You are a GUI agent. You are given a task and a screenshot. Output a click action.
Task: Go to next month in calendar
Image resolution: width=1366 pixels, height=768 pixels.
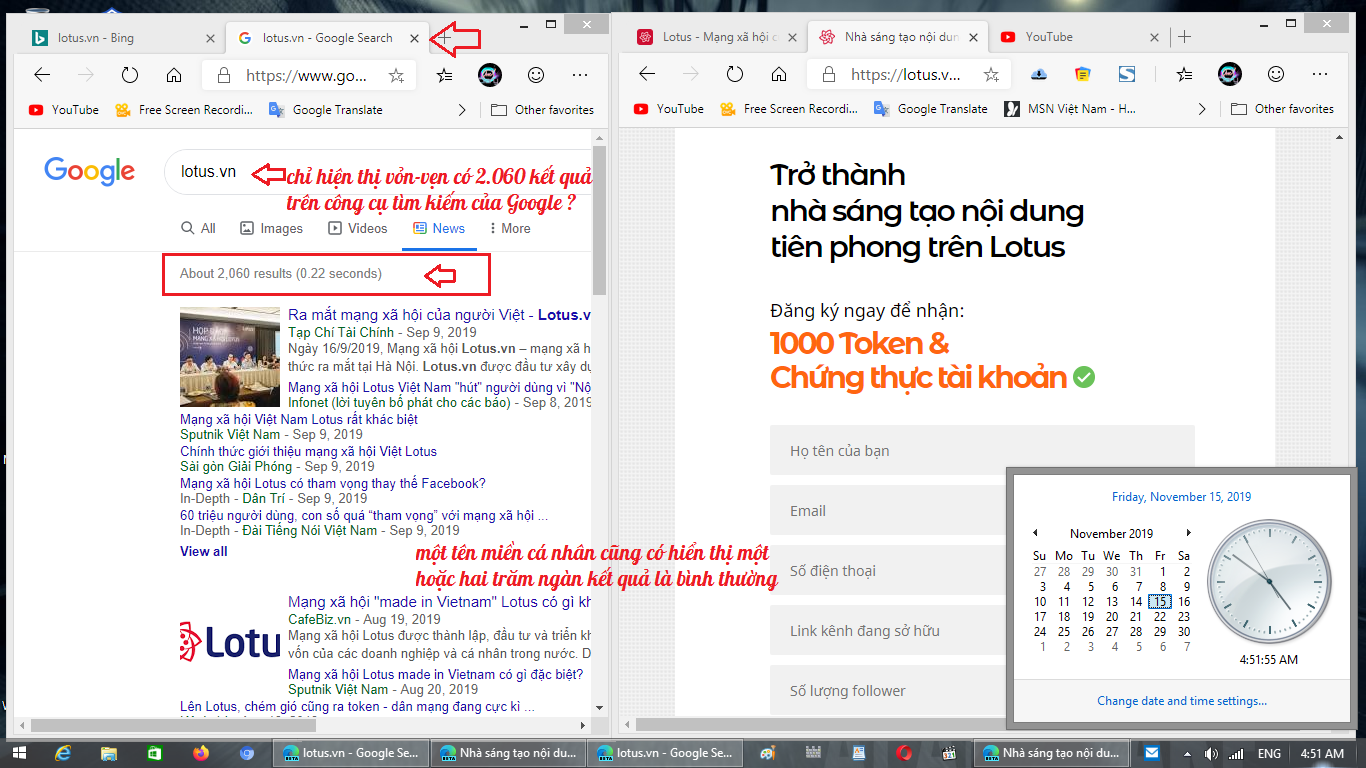tap(1188, 533)
